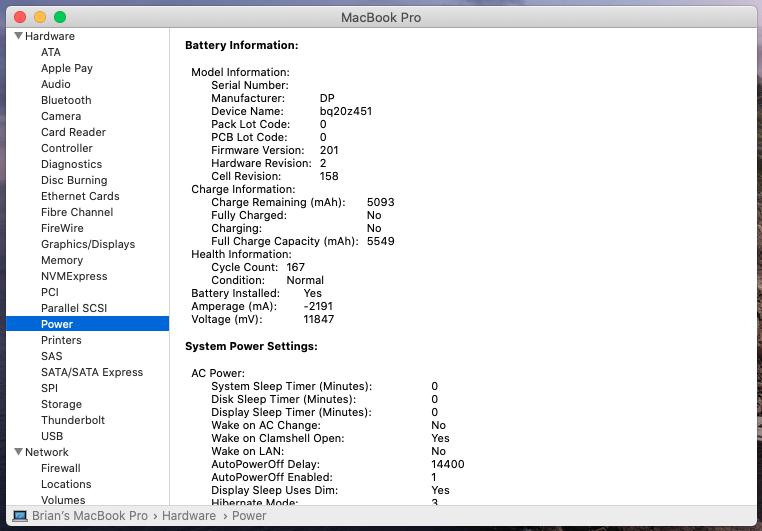
Task: Click Voltage value 11847
Action: (318, 319)
